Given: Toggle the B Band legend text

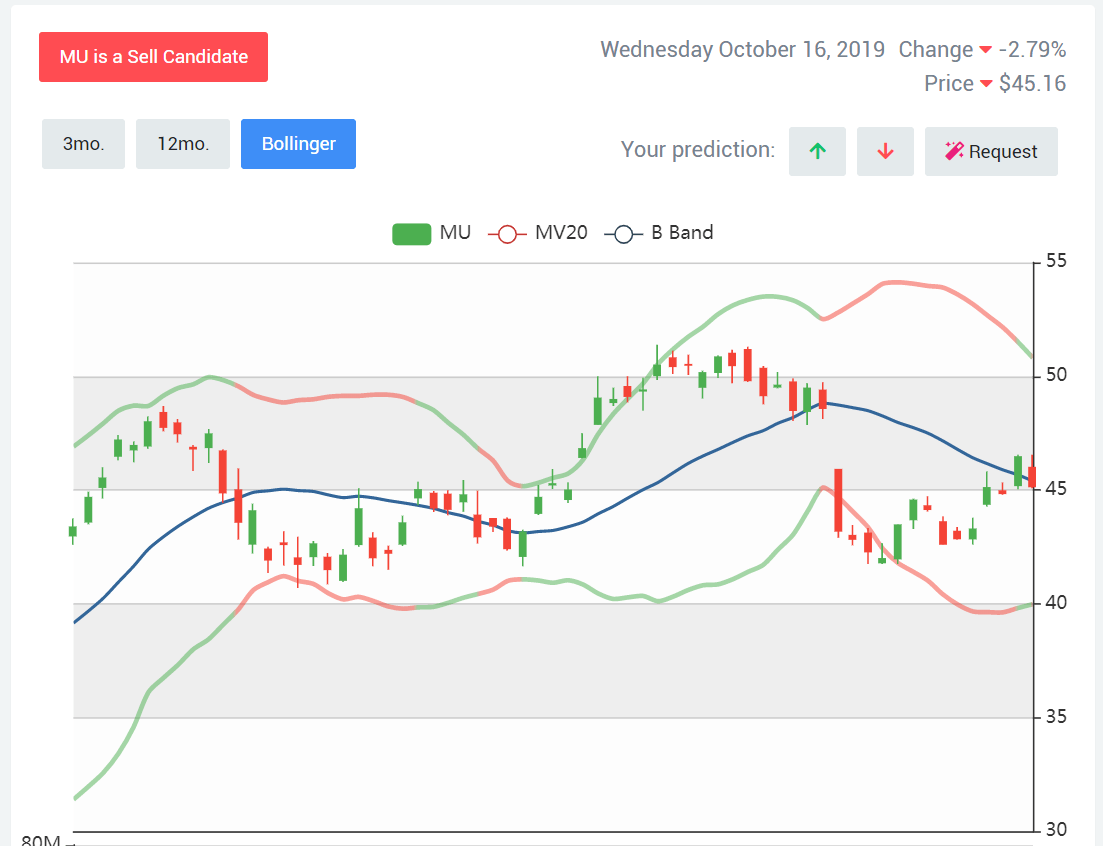Looking at the screenshot, I should tap(682, 234).
